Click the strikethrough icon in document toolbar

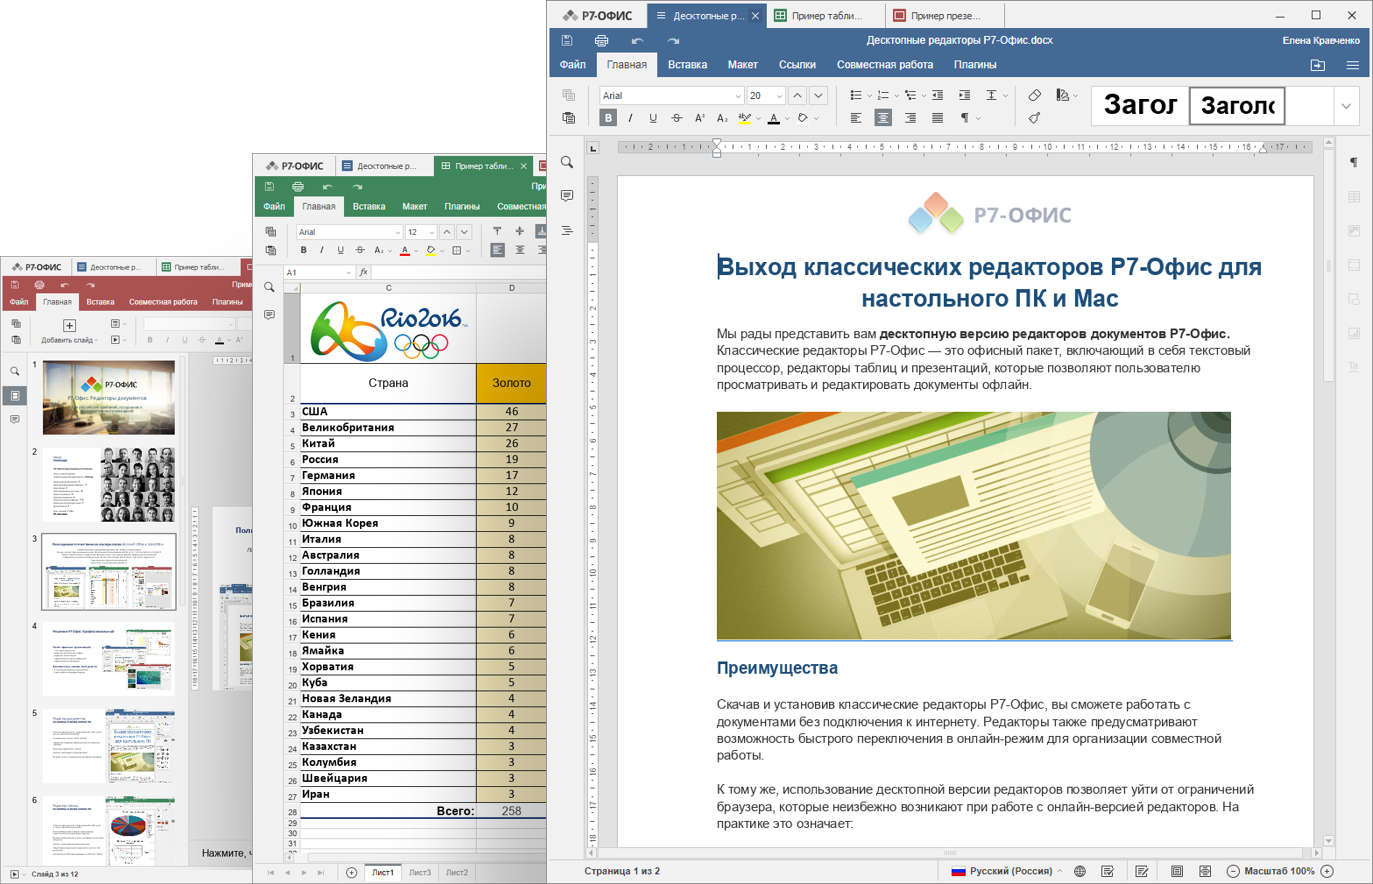[x=677, y=118]
